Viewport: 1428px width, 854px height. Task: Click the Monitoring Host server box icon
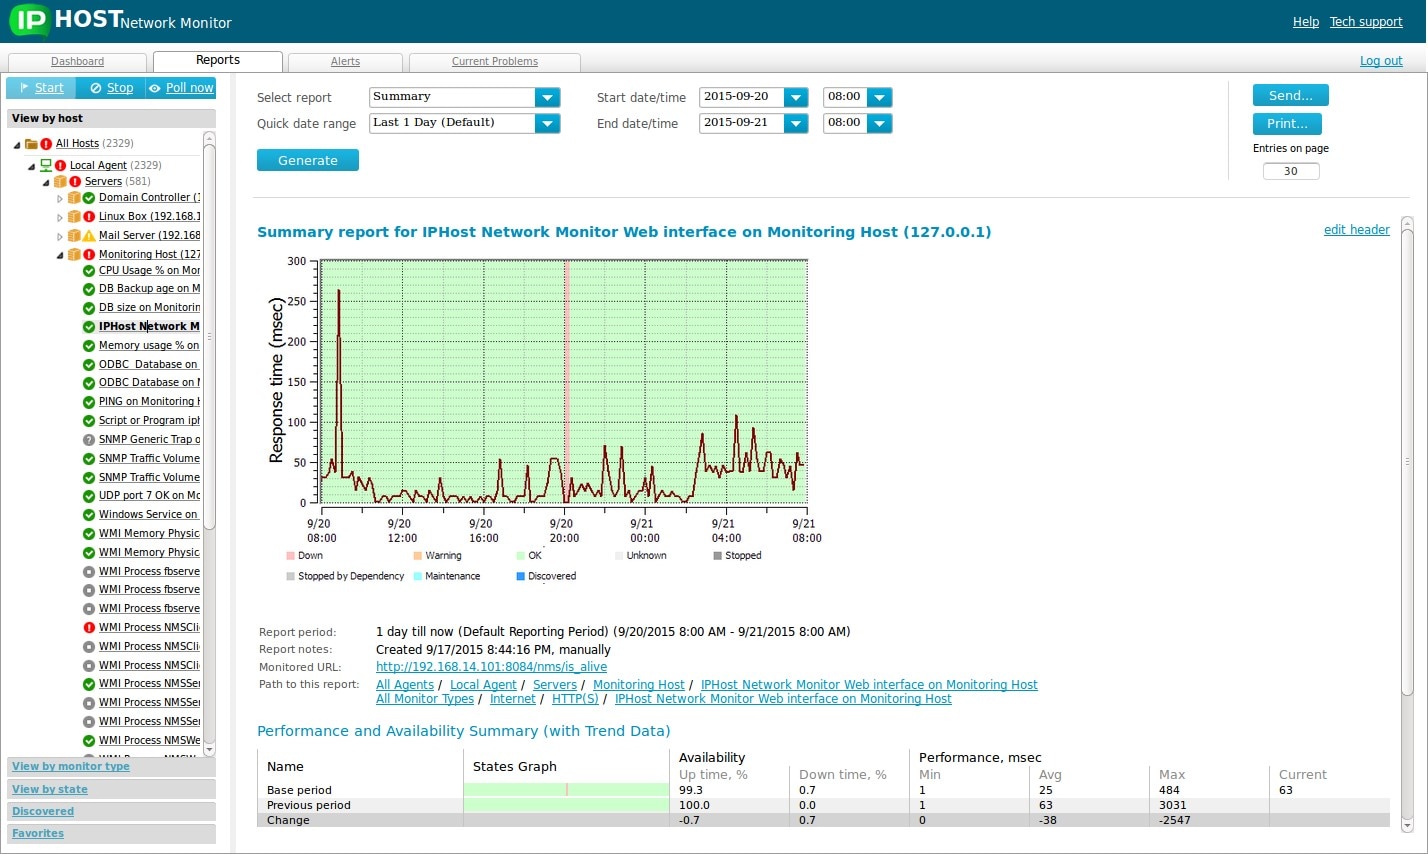[x=74, y=255]
